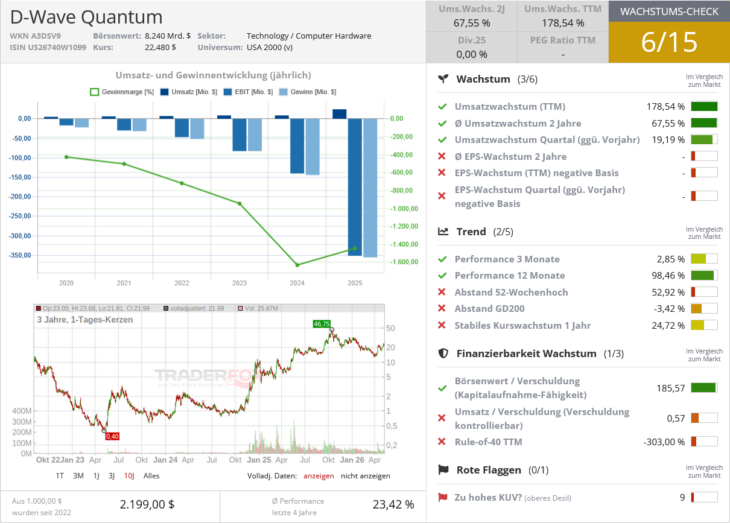Click red X beside EPS-Wachstum (TTM) negative Basis
730x523 pixels.
[442, 173]
